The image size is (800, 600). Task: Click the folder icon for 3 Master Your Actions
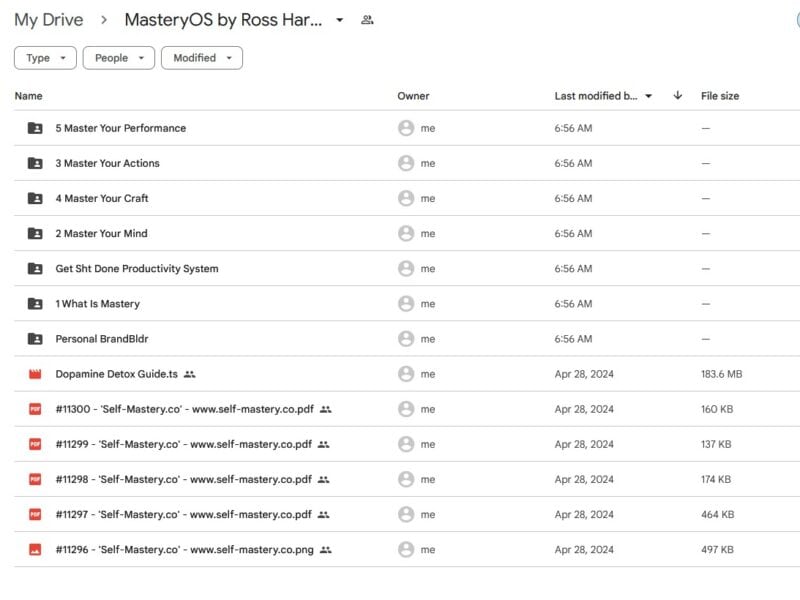point(35,163)
